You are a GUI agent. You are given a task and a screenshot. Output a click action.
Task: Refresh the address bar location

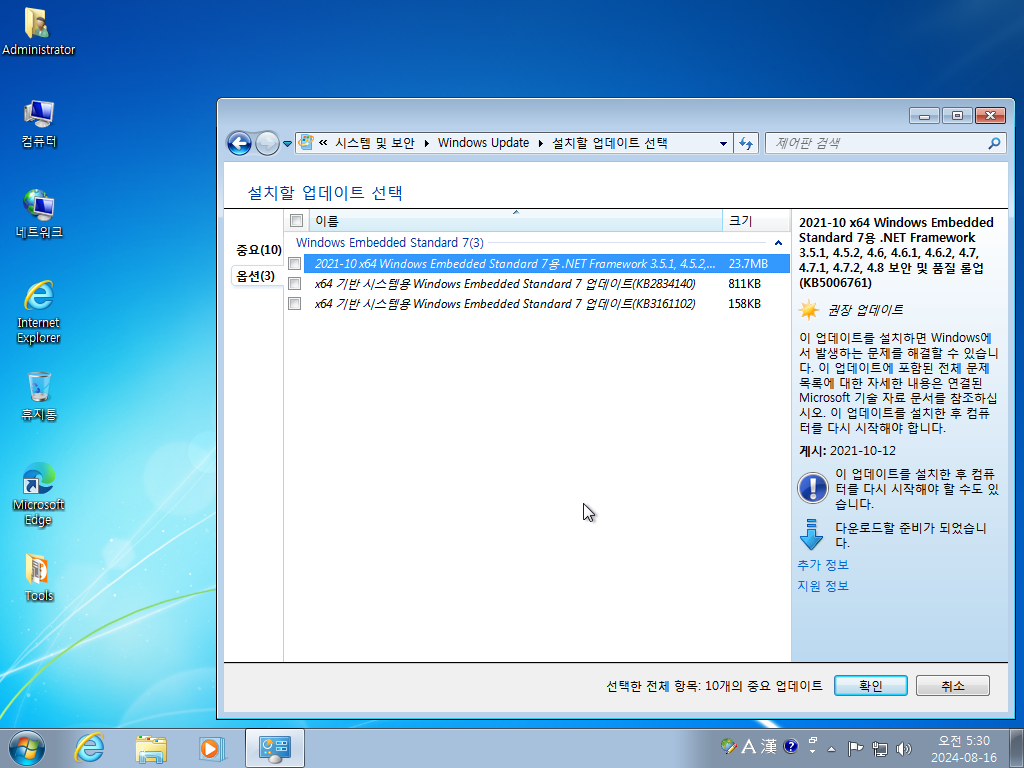click(746, 143)
